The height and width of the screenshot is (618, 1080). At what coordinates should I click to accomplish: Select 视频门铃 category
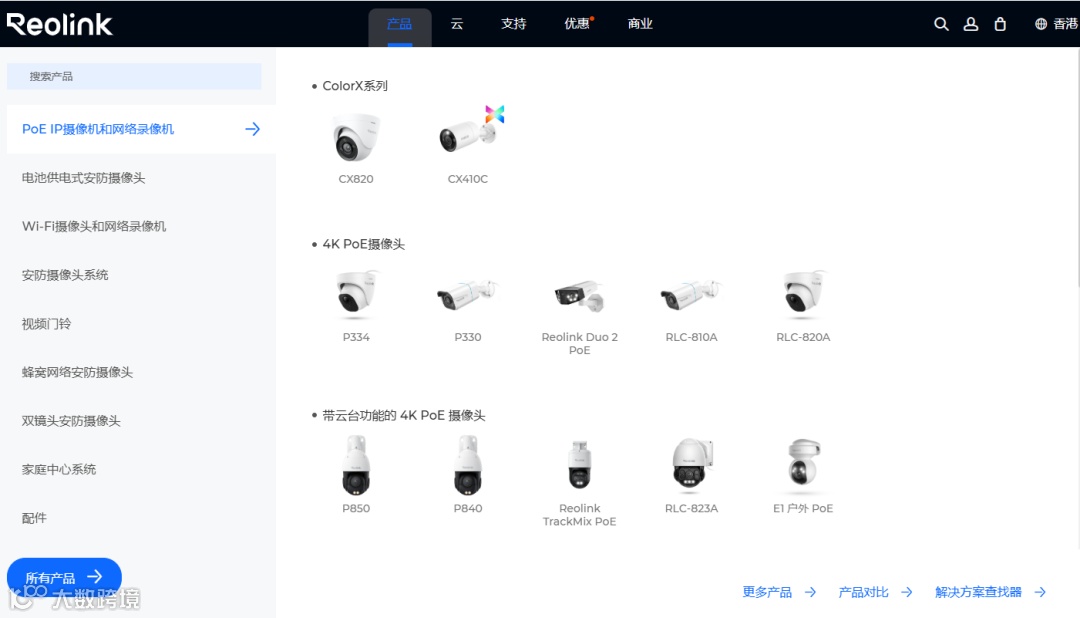46,324
